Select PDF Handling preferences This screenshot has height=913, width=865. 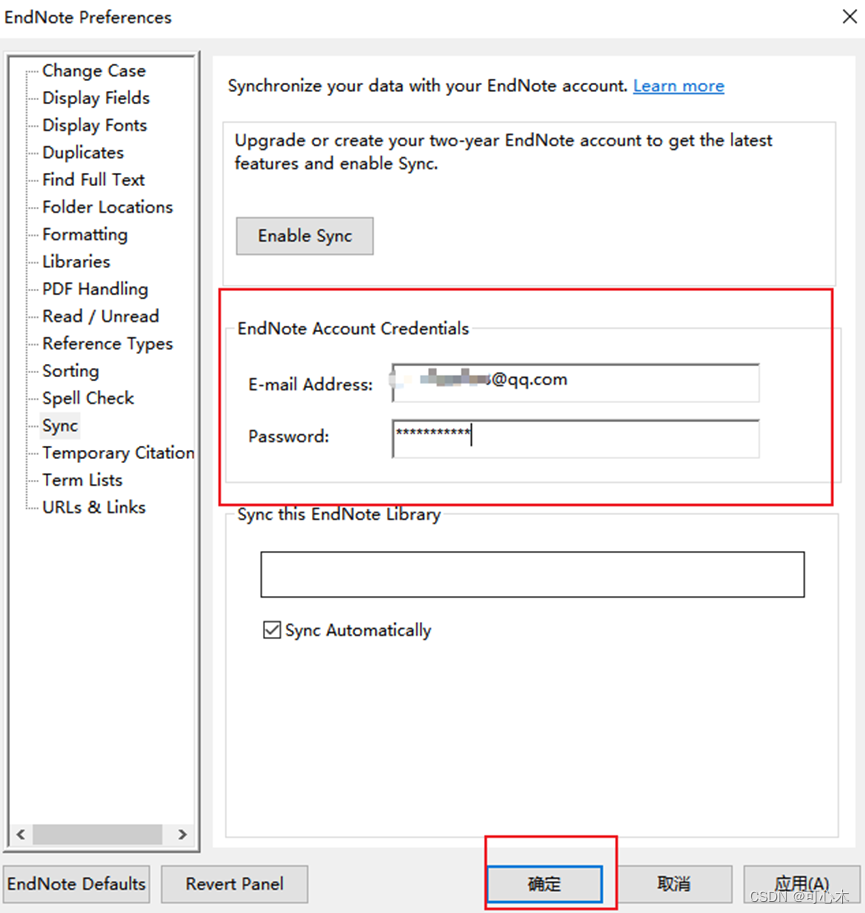point(95,289)
